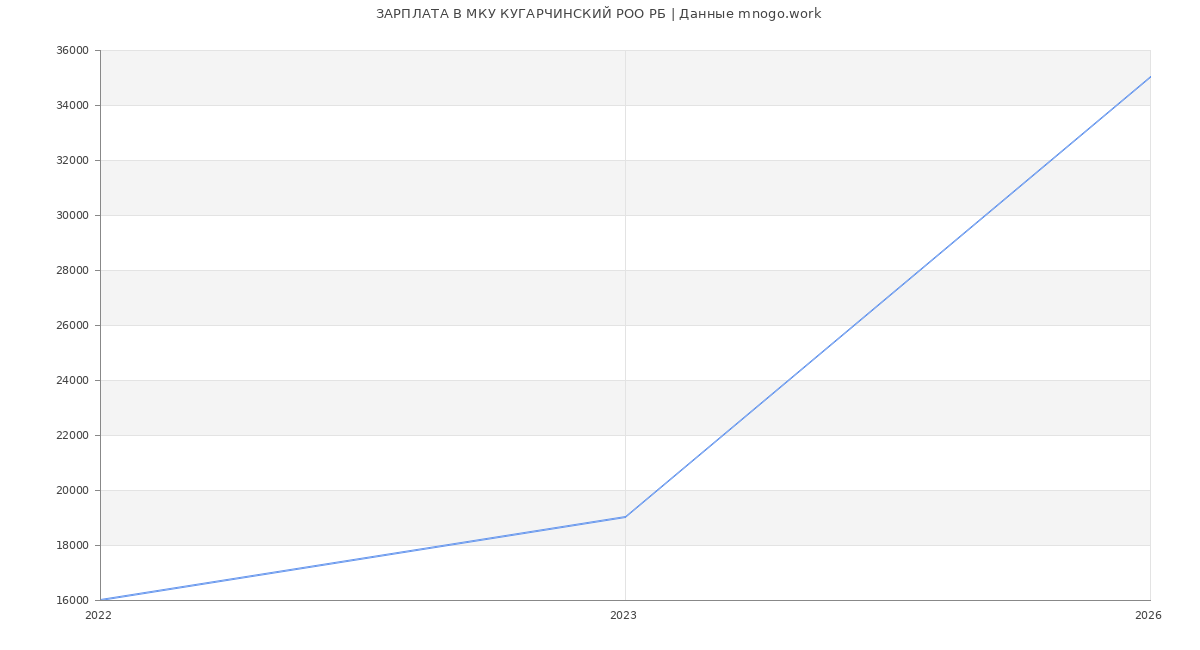
Task: Select the 18000 y-axis label
Action: [x=74, y=546]
